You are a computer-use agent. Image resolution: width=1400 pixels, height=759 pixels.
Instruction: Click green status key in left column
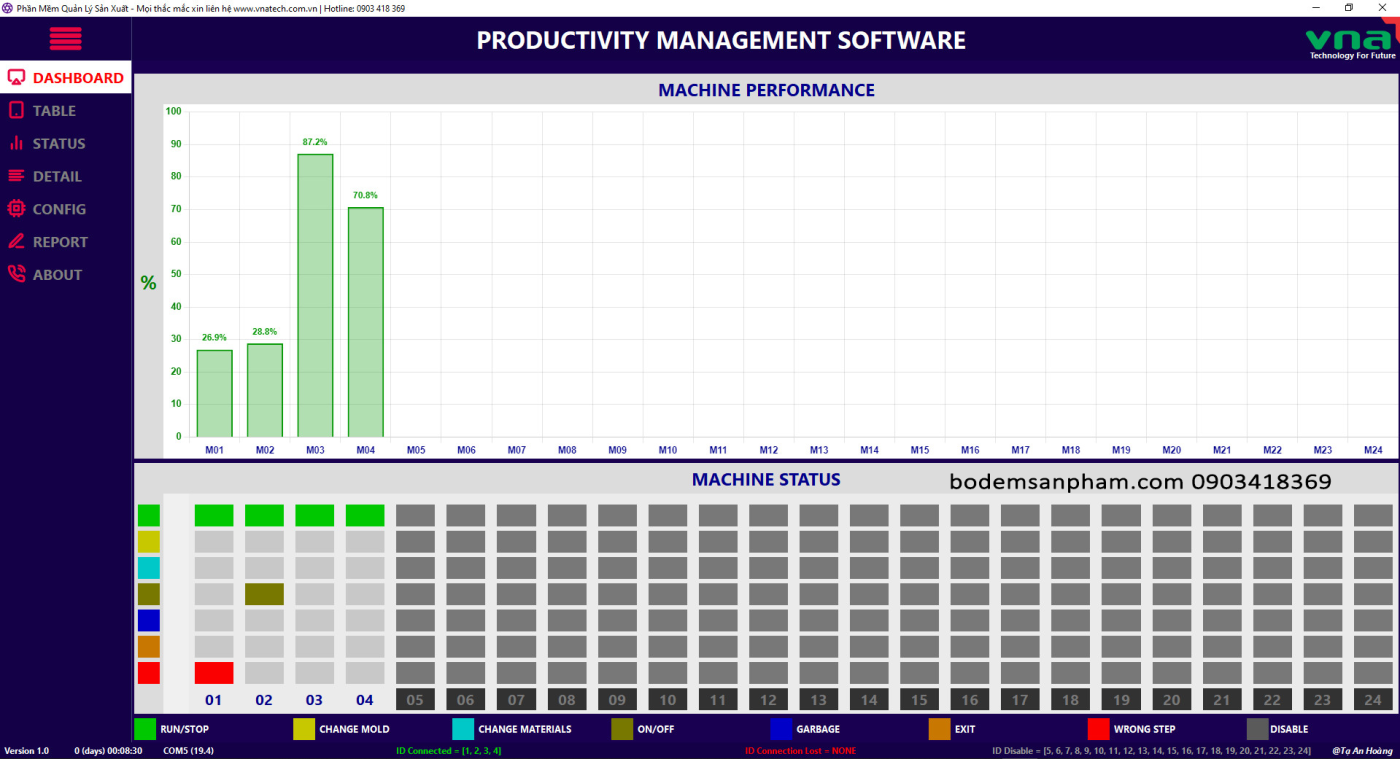(148, 515)
